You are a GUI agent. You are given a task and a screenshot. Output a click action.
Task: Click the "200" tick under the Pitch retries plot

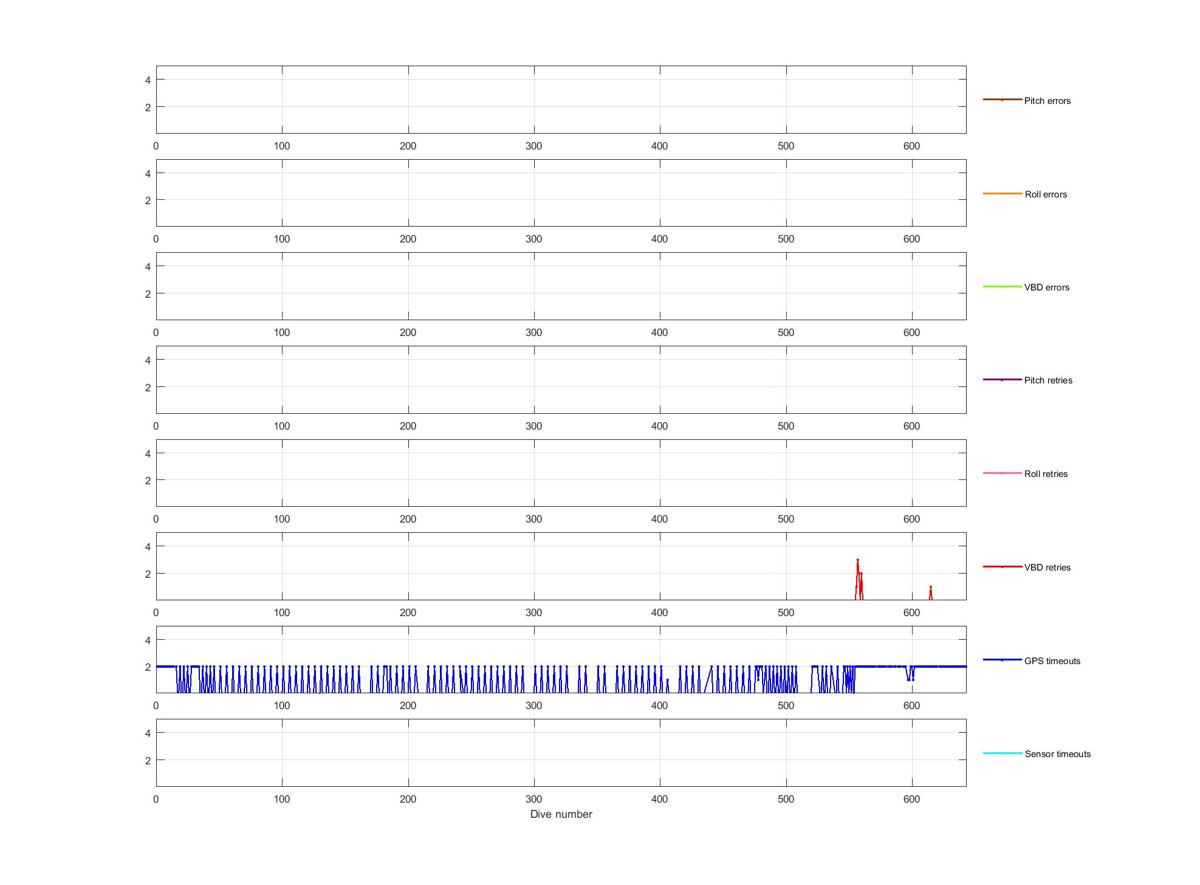408,426
